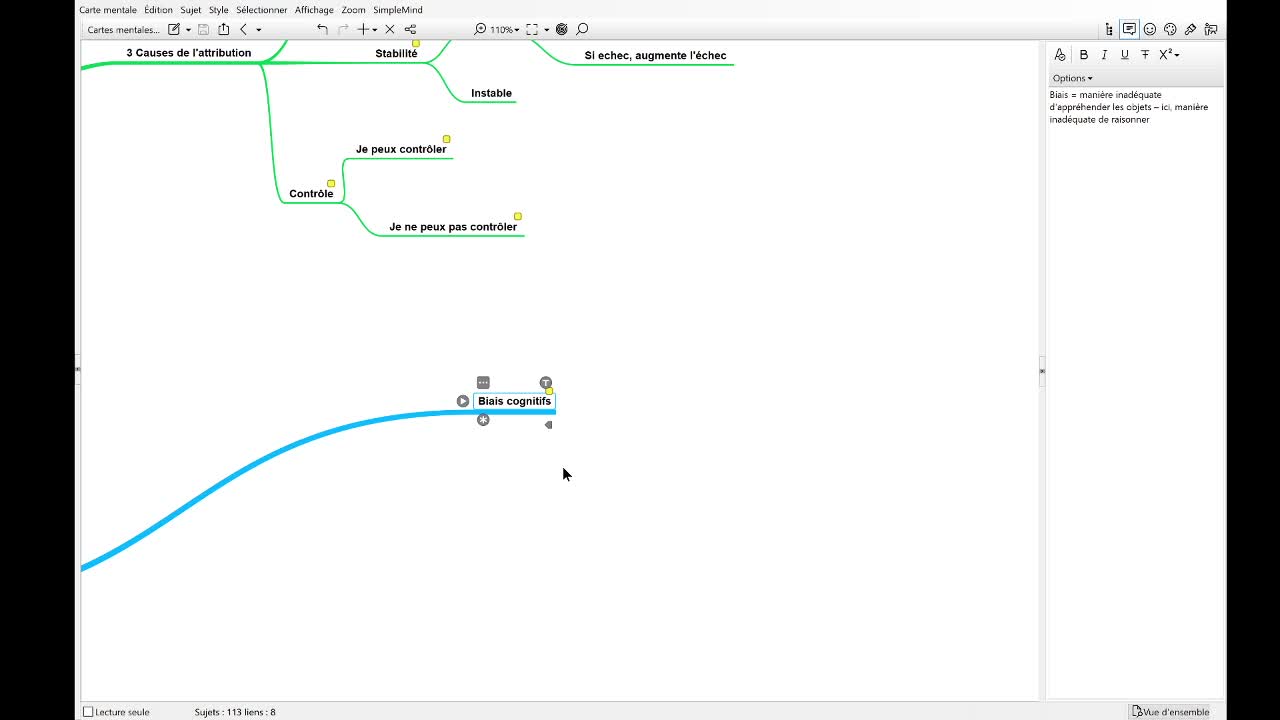Open the emoji/icons panel tab

pos(1150,29)
